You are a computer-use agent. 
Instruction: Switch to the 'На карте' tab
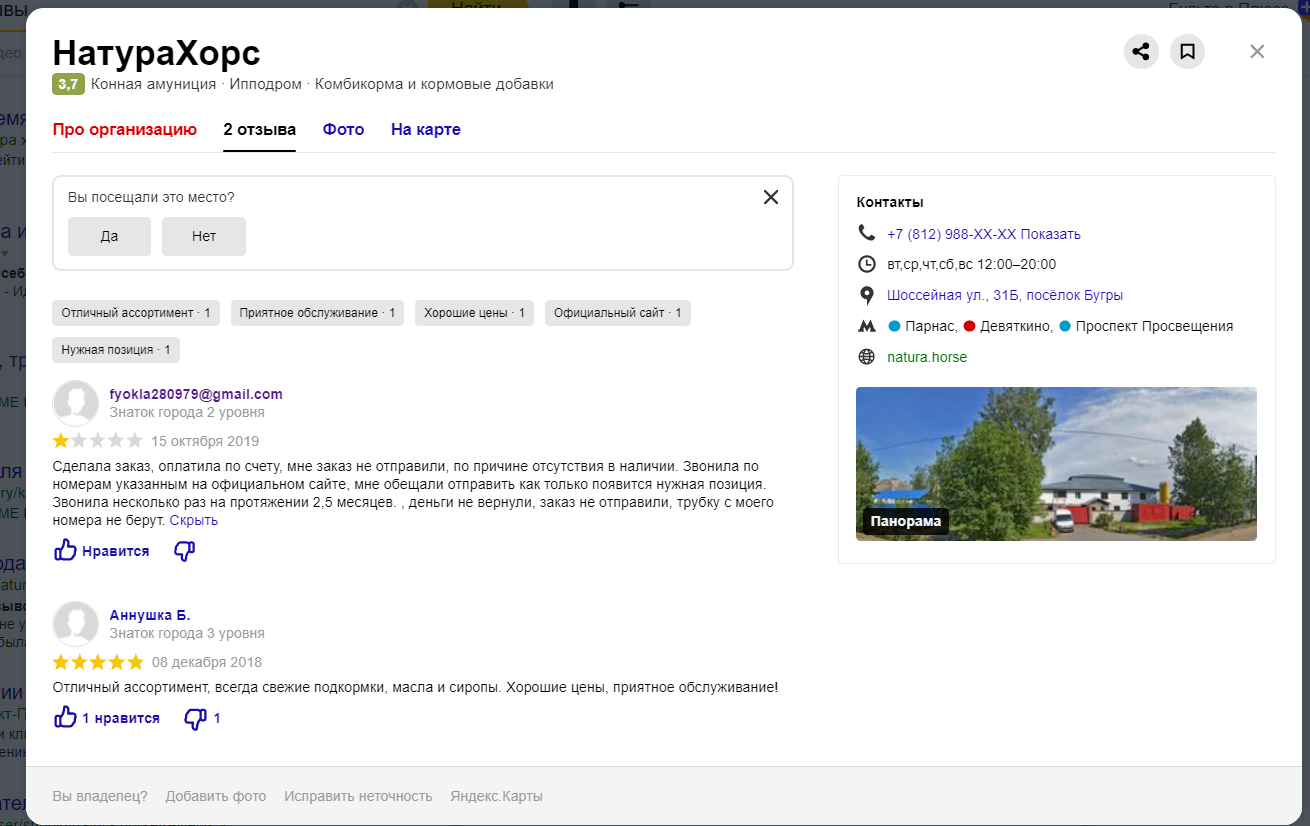click(x=425, y=130)
